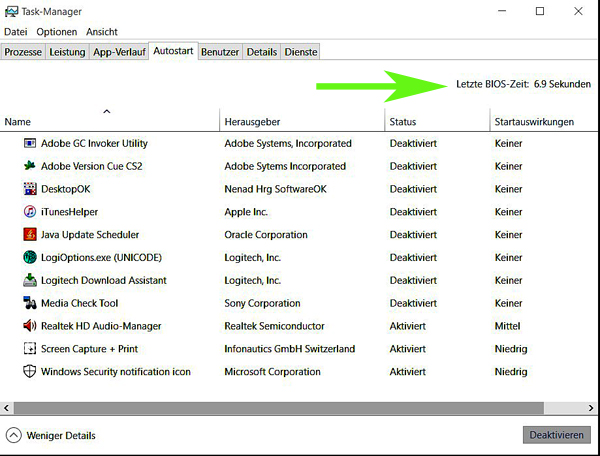
Task: Select the Logitech Download Assistant entry
Action: tap(104, 280)
